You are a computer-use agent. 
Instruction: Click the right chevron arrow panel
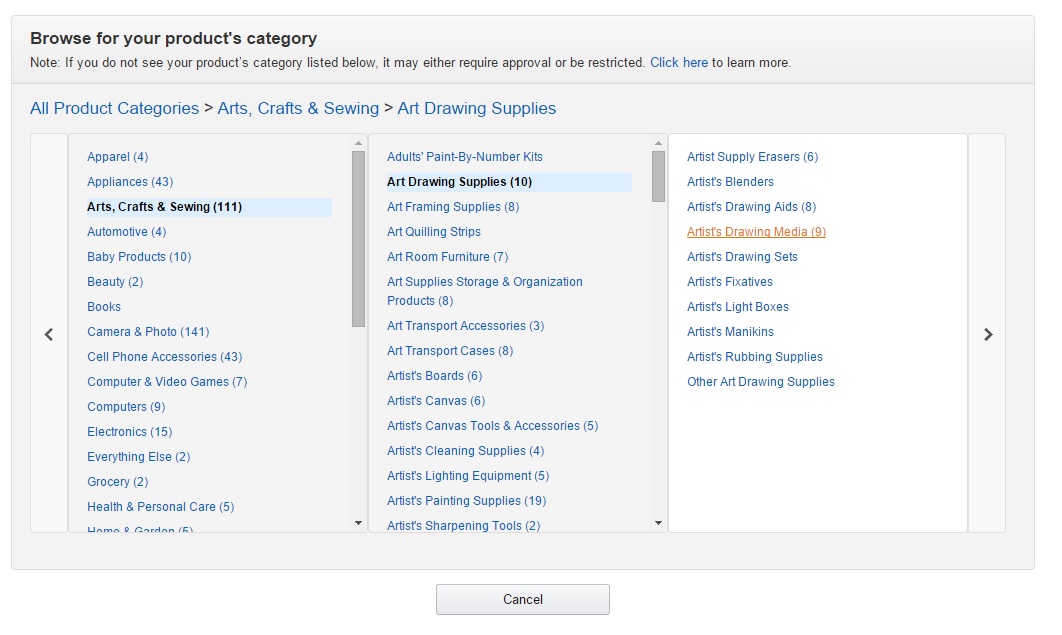click(x=987, y=334)
